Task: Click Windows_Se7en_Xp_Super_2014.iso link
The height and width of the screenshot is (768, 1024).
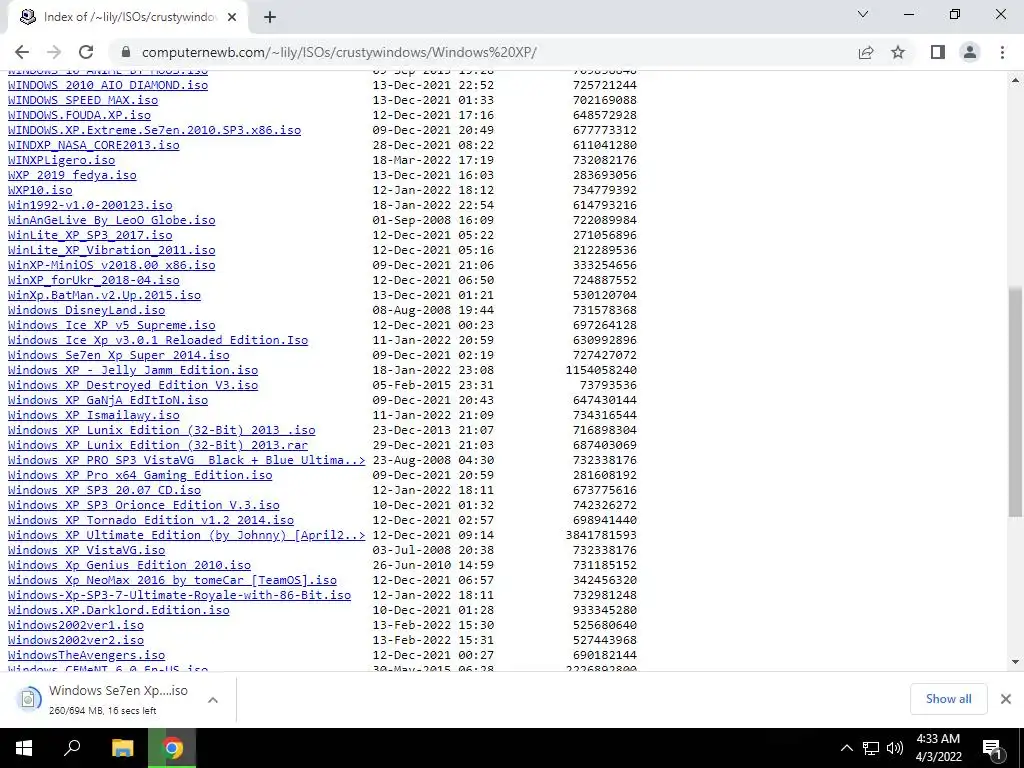Action: click(x=119, y=355)
